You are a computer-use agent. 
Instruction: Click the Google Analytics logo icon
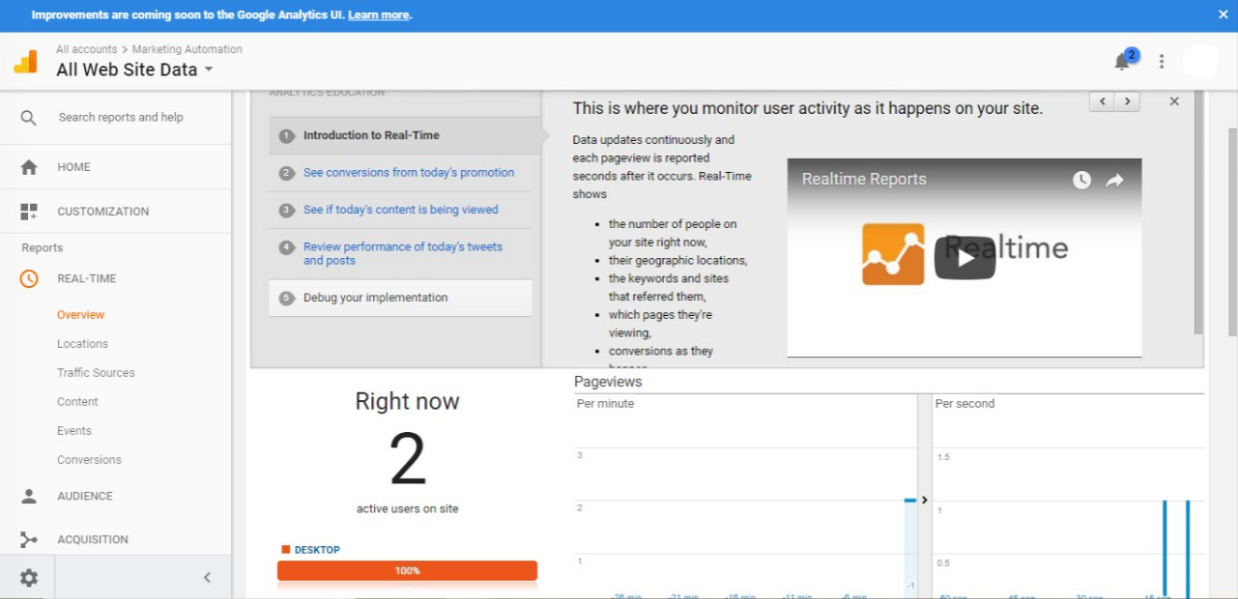25,61
